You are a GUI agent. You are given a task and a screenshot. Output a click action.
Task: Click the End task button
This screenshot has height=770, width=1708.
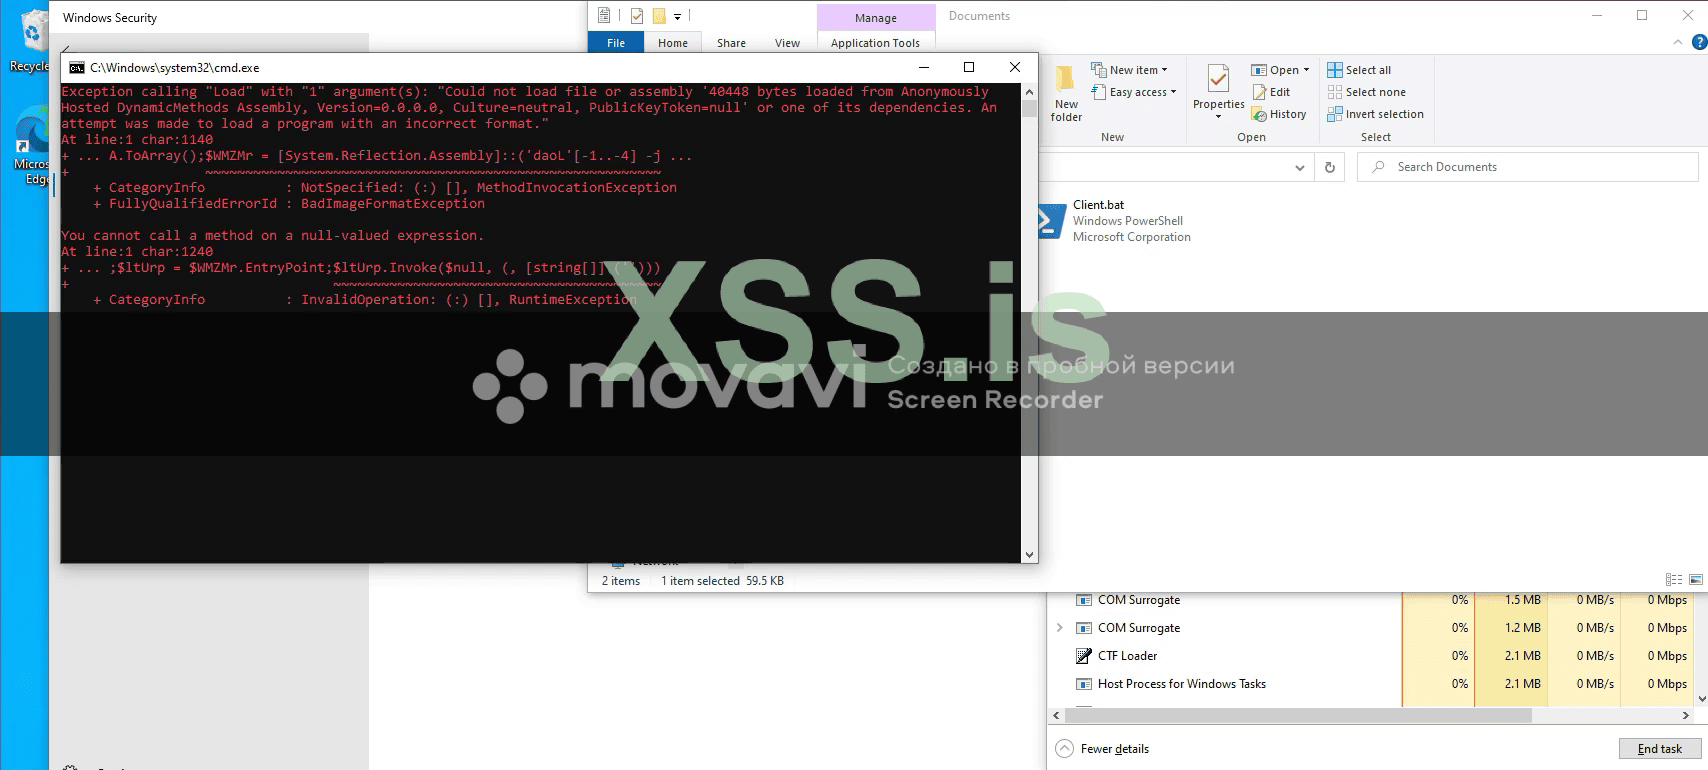(x=1659, y=749)
